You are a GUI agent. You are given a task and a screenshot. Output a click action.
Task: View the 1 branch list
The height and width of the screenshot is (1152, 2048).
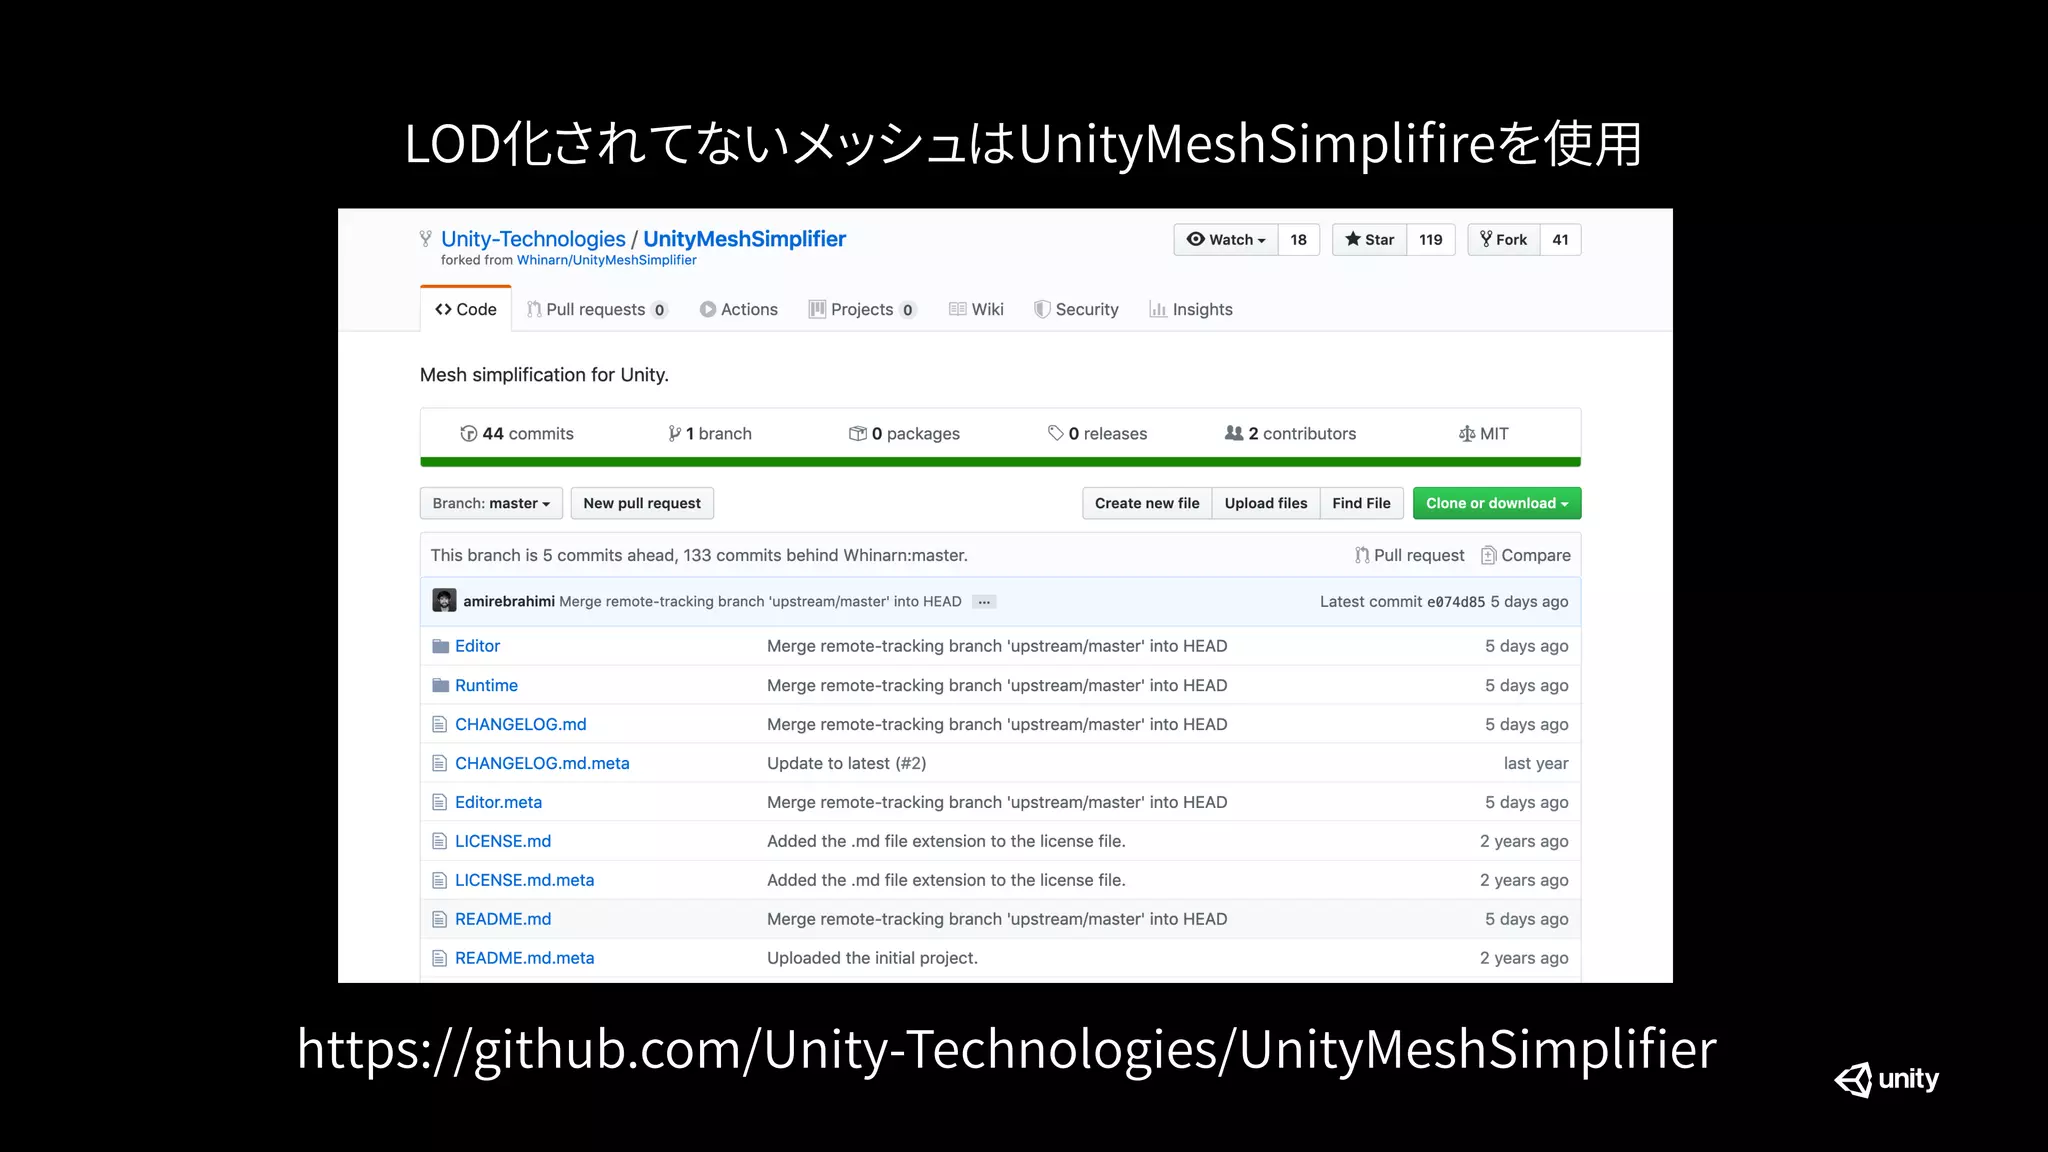click(x=710, y=433)
